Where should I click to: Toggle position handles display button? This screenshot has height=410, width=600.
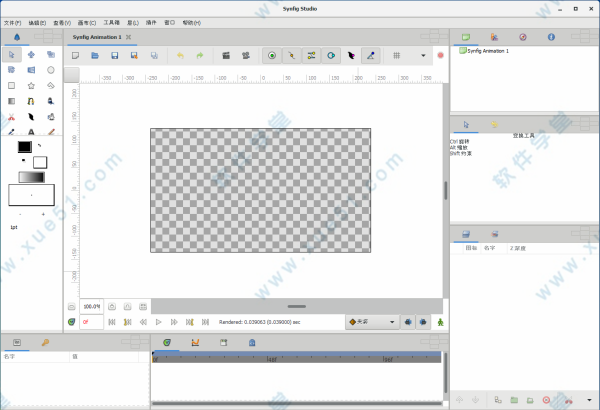pos(272,56)
